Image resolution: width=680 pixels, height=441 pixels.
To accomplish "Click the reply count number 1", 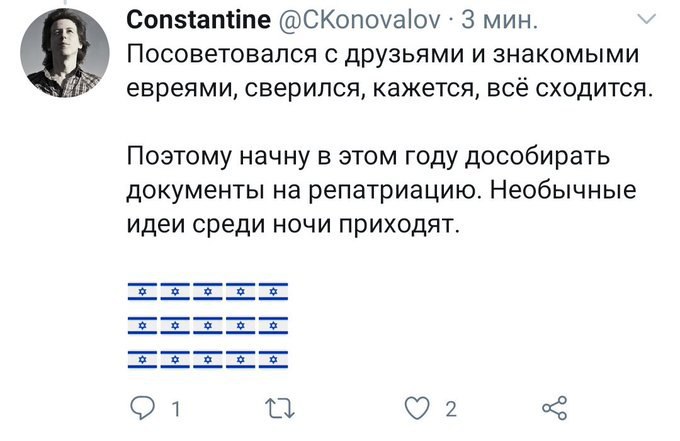I will (176, 409).
